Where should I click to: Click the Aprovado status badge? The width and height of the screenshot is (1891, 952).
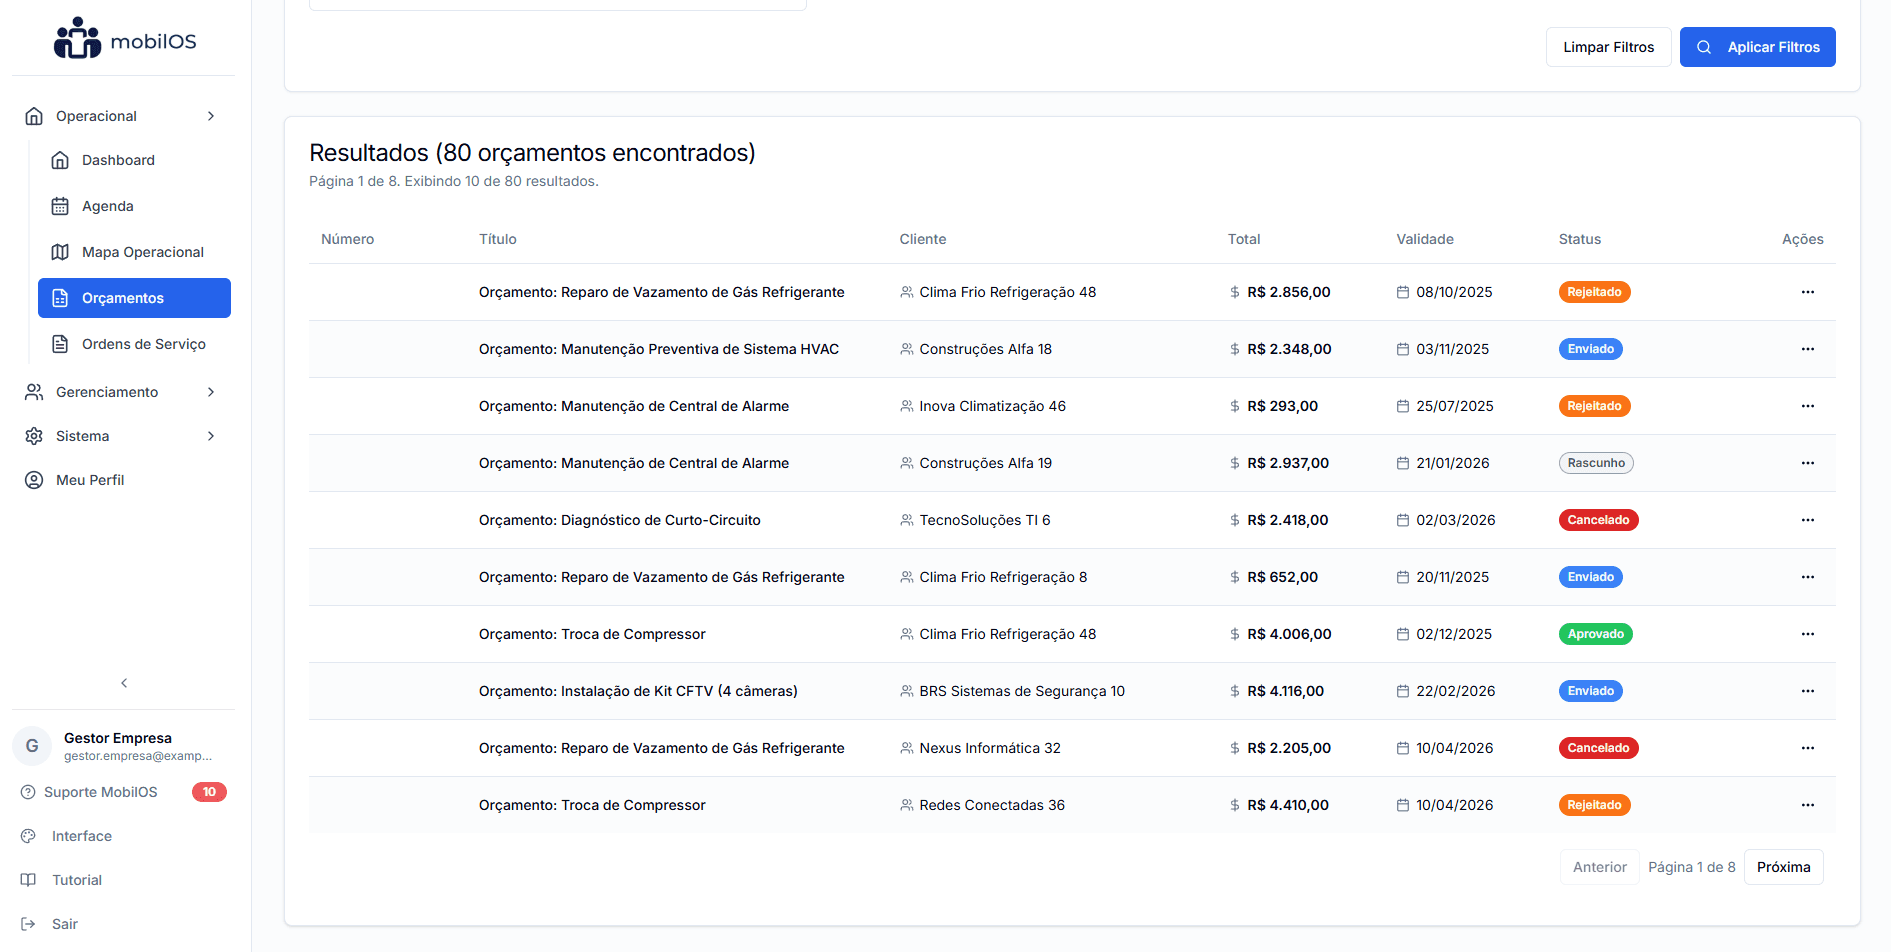[x=1595, y=634]
